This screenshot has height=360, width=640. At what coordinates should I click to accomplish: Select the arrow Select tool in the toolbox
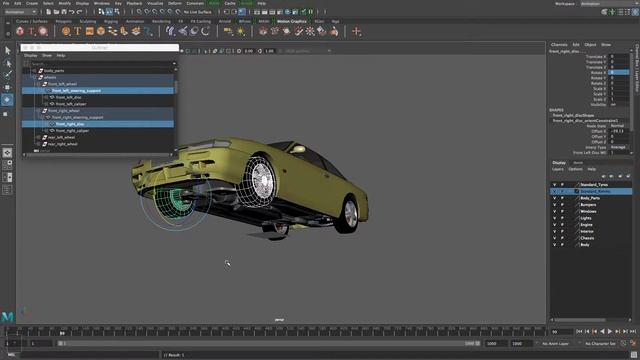7,51
